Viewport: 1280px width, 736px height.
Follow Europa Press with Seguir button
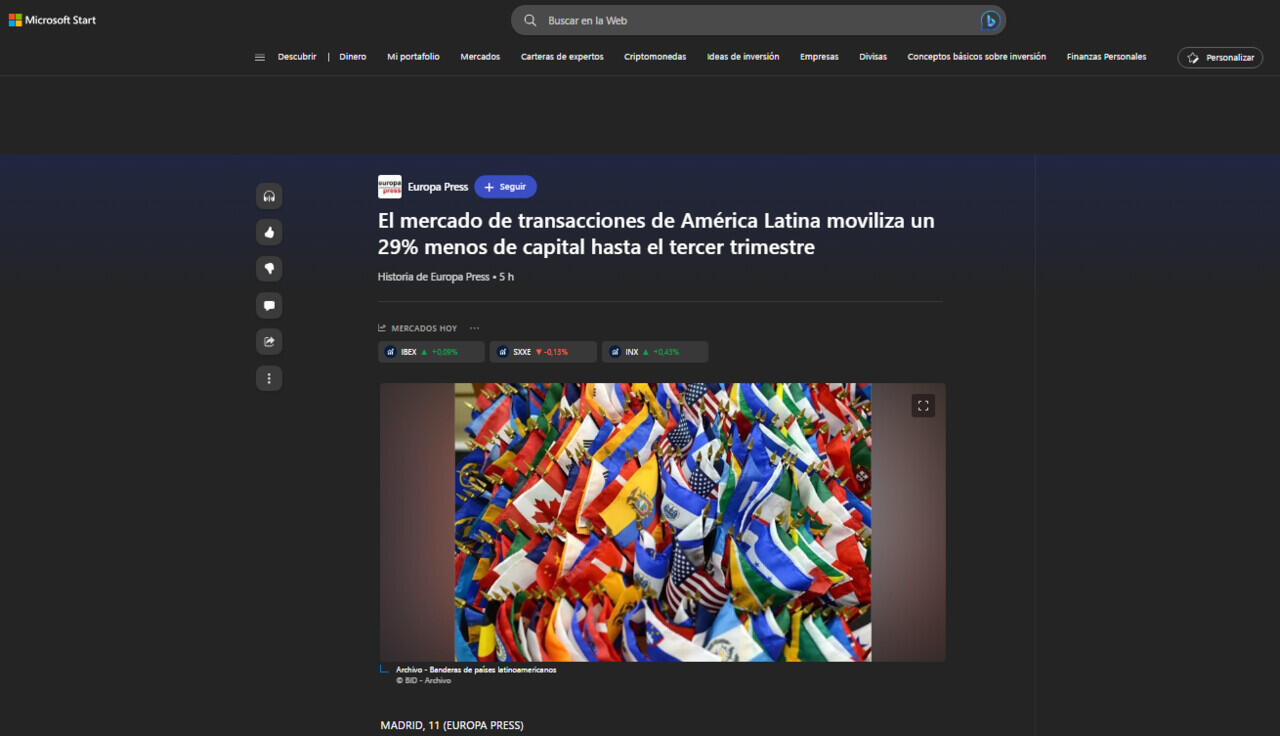pyautogui.click(x=505, y=187)
